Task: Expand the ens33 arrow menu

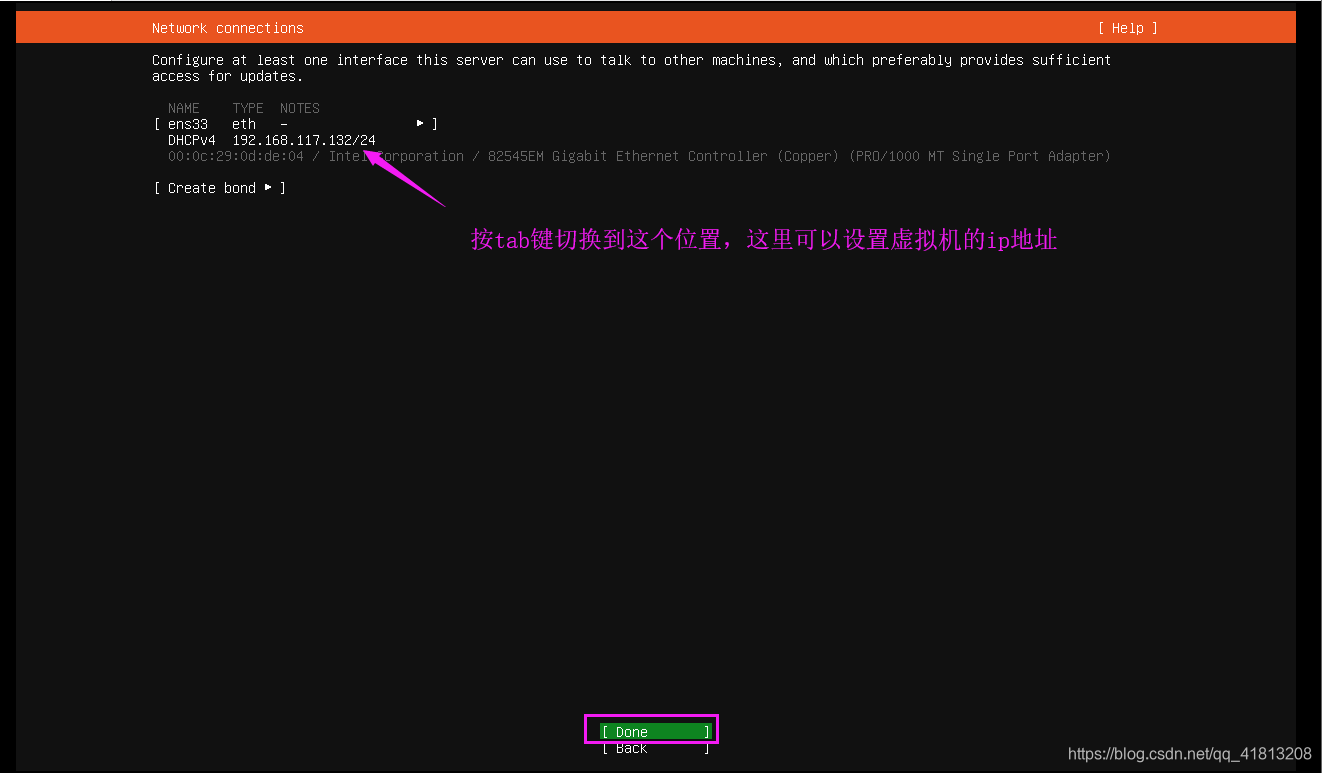Action: pos(420,124)
